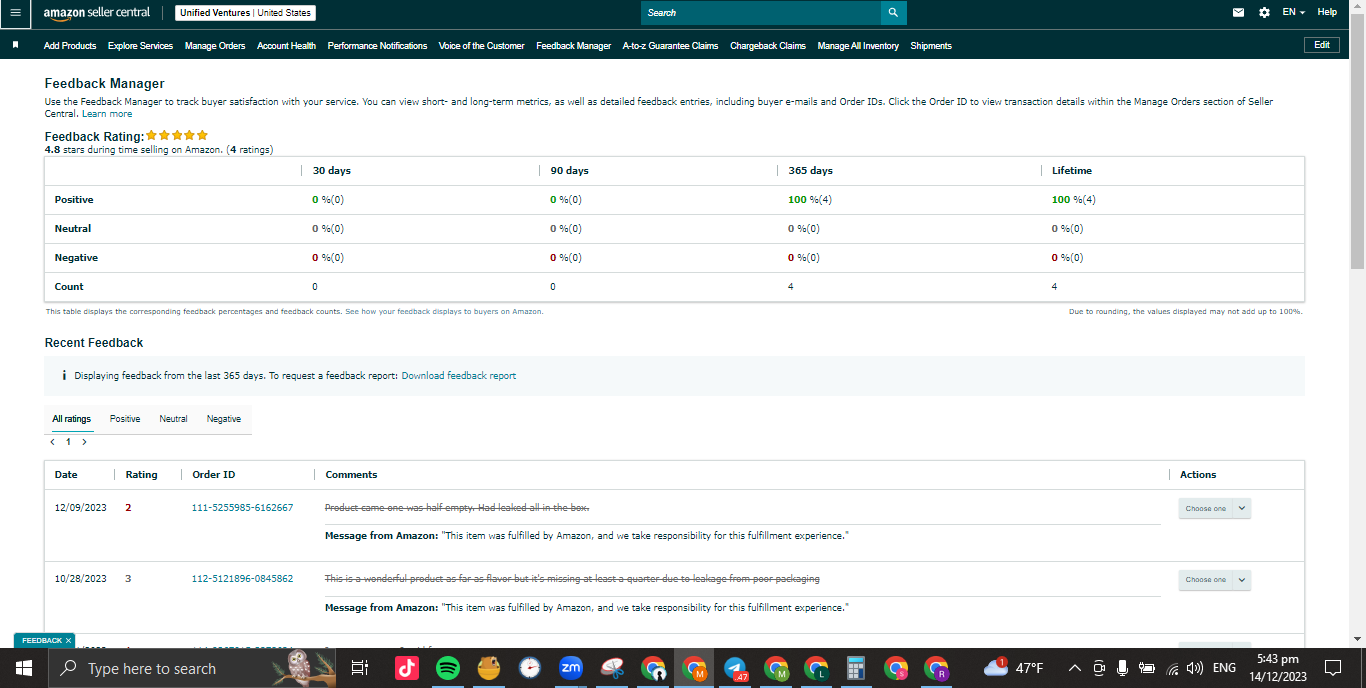Click See how your feedback displays to buyers
This screenshot has height=688, width=1366.
click(444, 312)
